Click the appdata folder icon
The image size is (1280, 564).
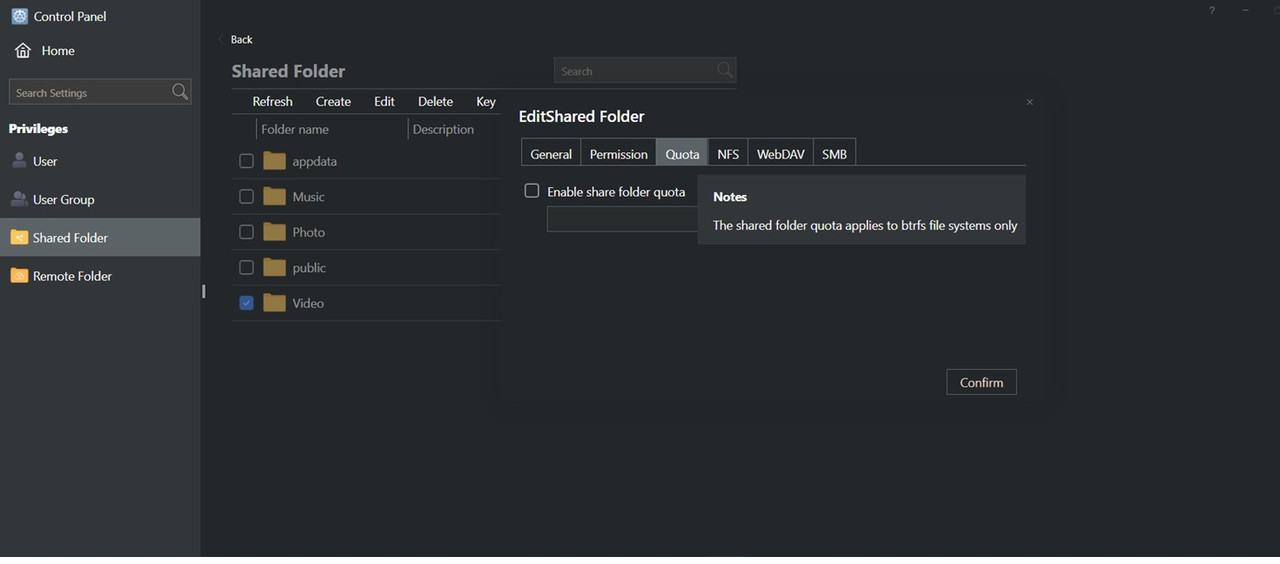pyautogui.click(x=275, y=161)
